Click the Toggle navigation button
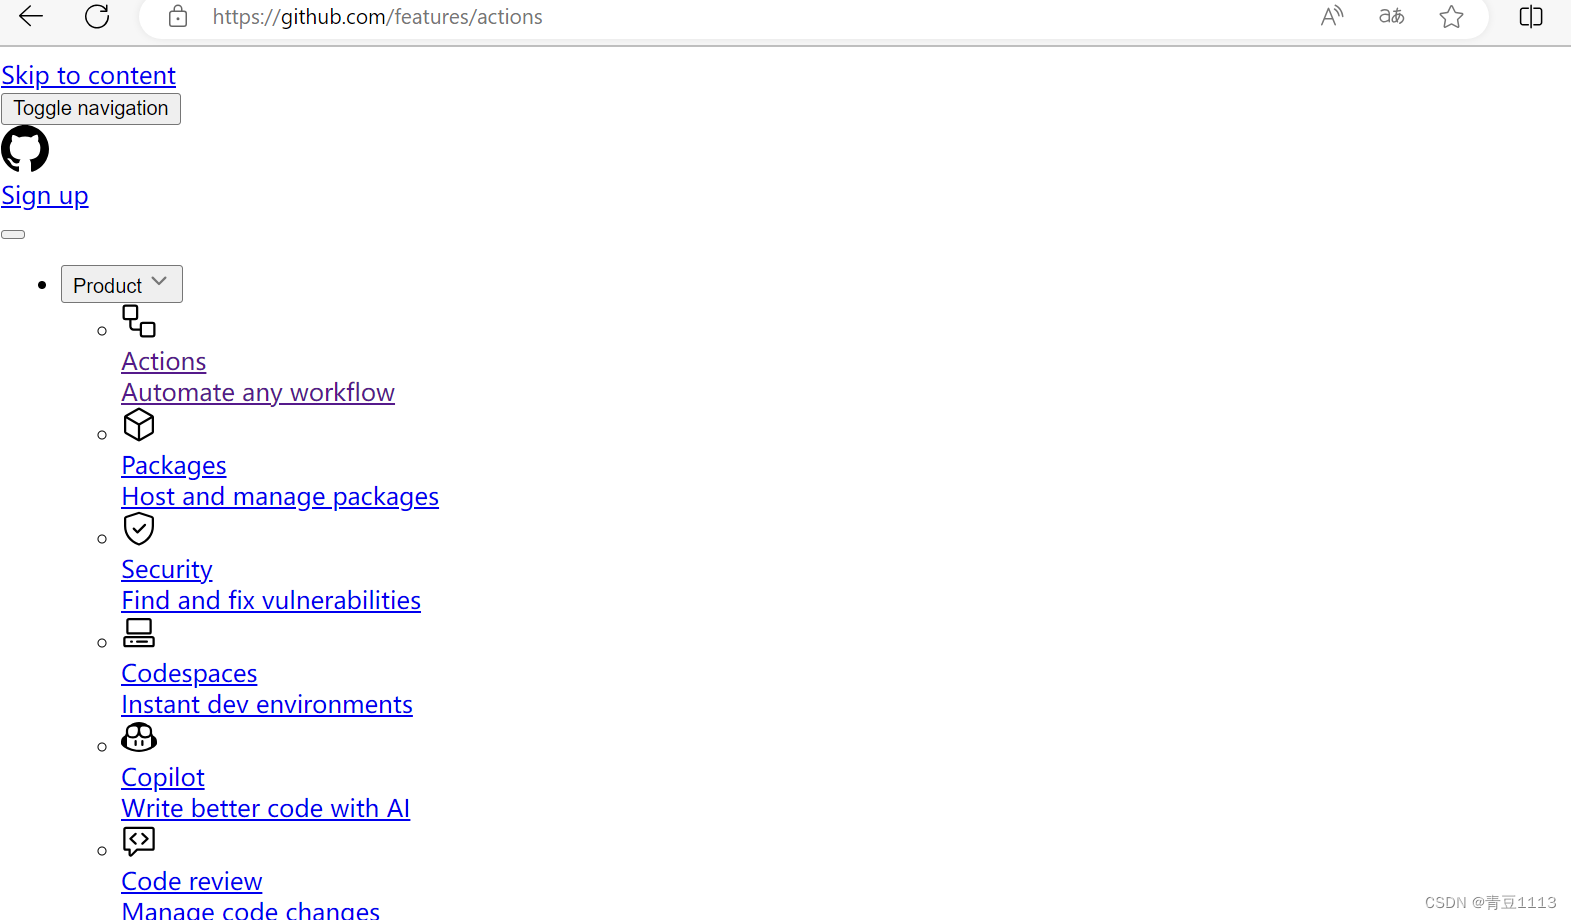This screenshot has height=920, width=1571. coord(91,108)
